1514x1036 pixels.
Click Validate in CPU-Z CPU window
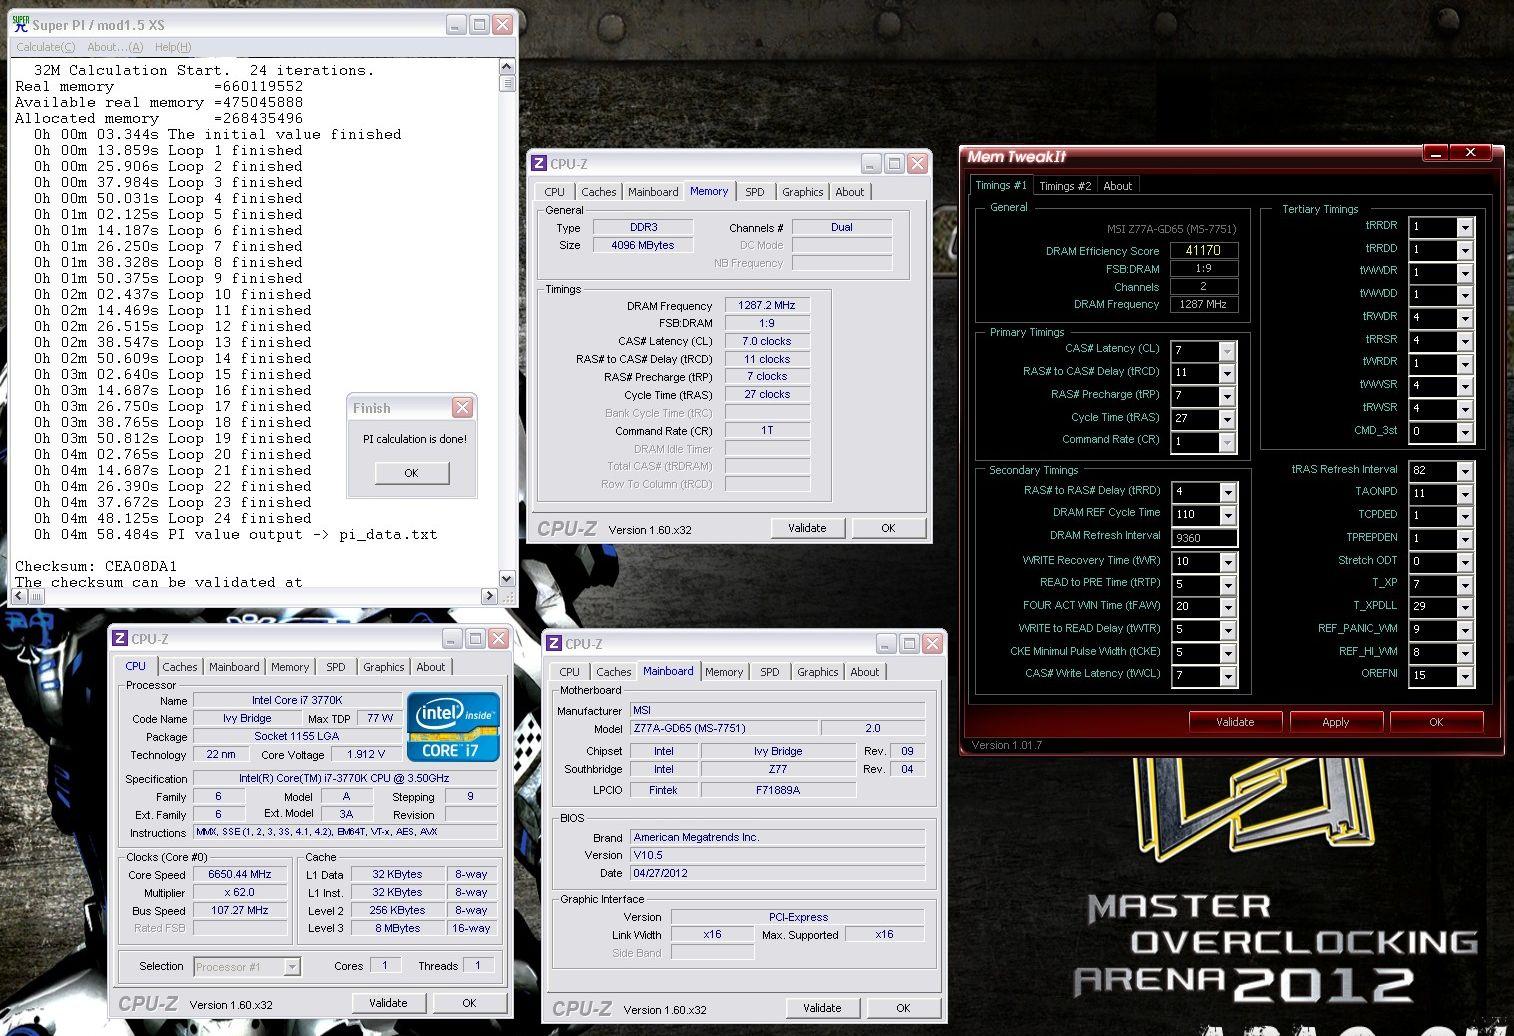coord(388,1003)
